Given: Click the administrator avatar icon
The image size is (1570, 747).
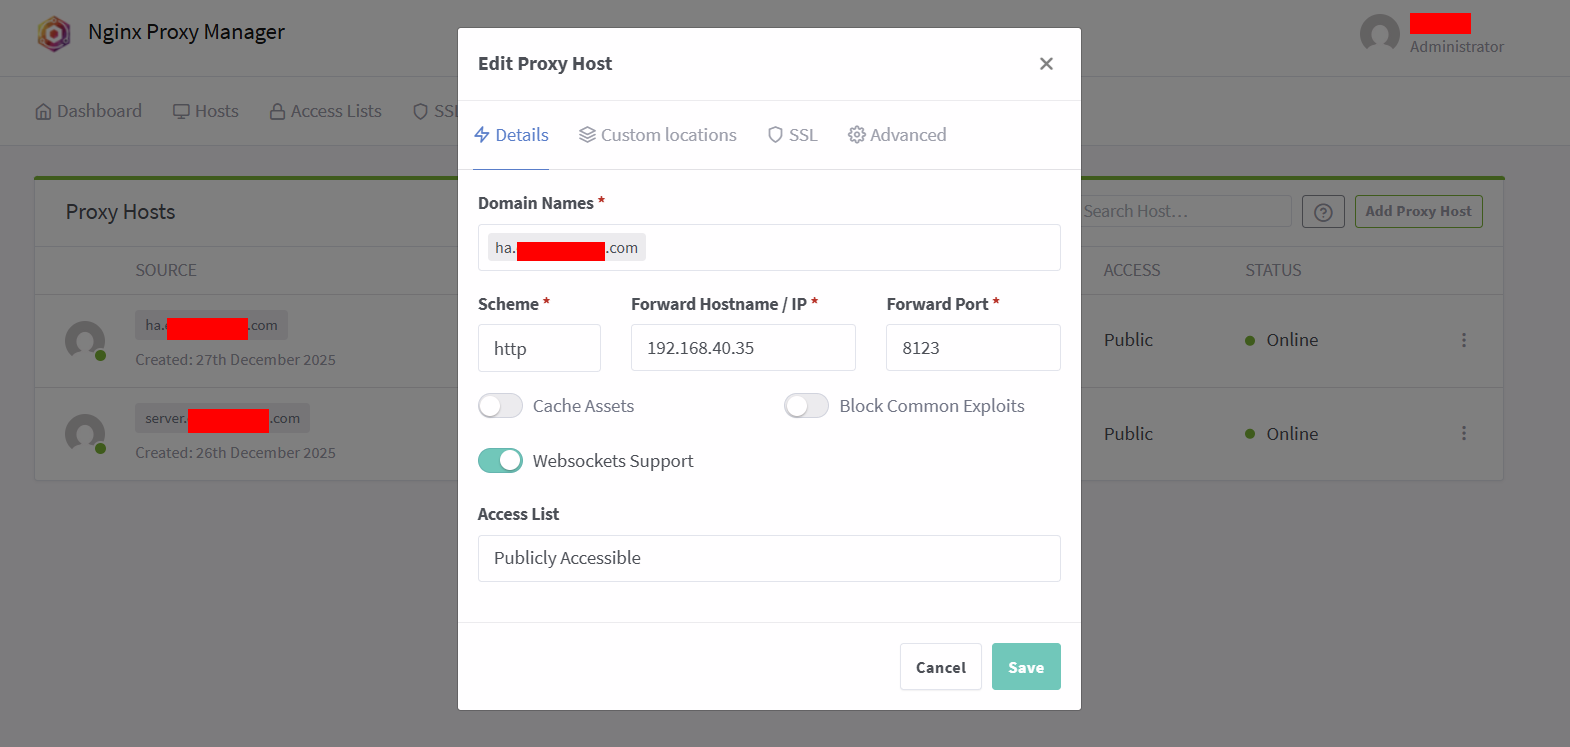Looking at the screenshot, I should [x=1380, y=34].
